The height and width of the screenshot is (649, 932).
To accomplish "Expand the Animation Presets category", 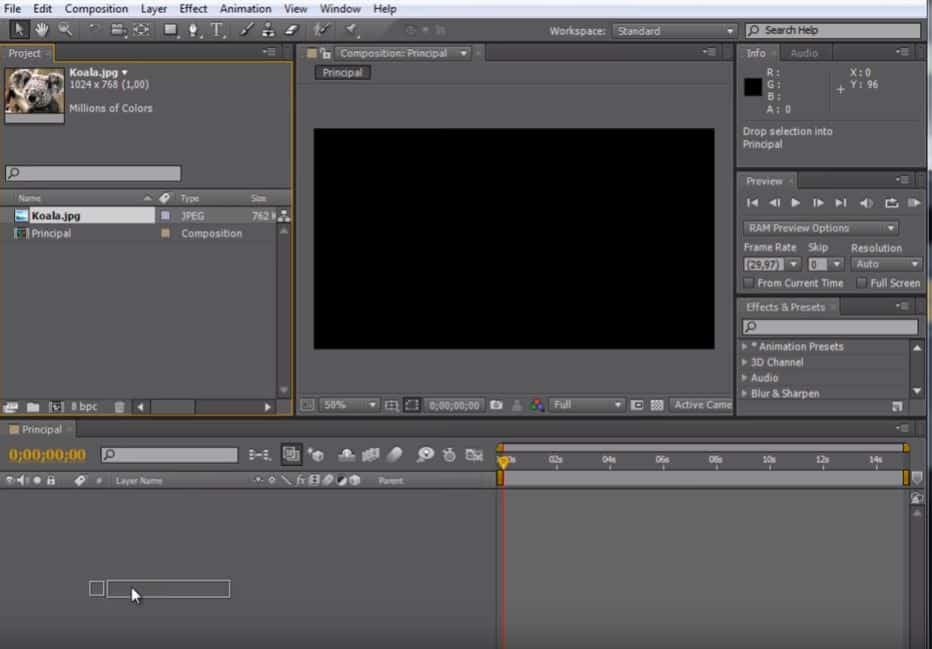I will tap(745, 346).
